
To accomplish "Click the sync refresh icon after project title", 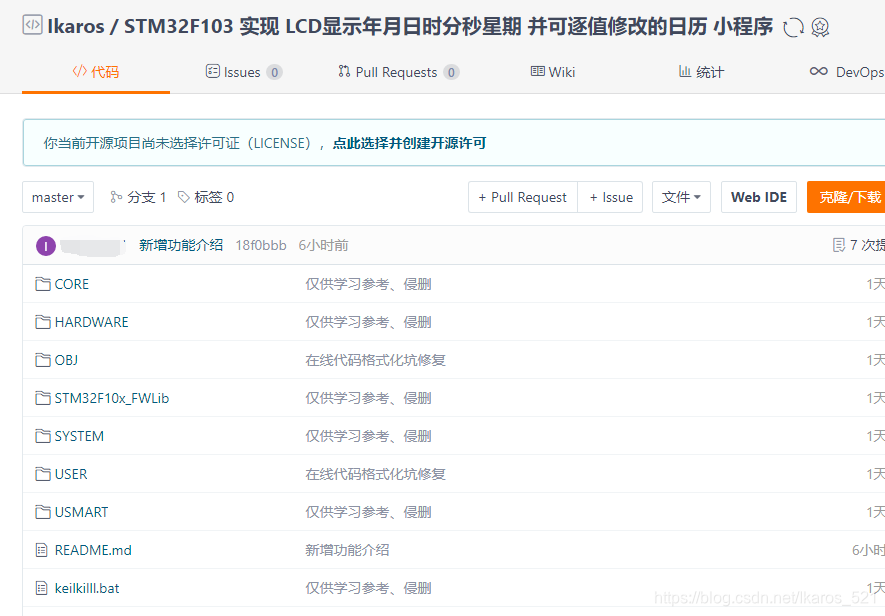I will click(x=794, y=27).
